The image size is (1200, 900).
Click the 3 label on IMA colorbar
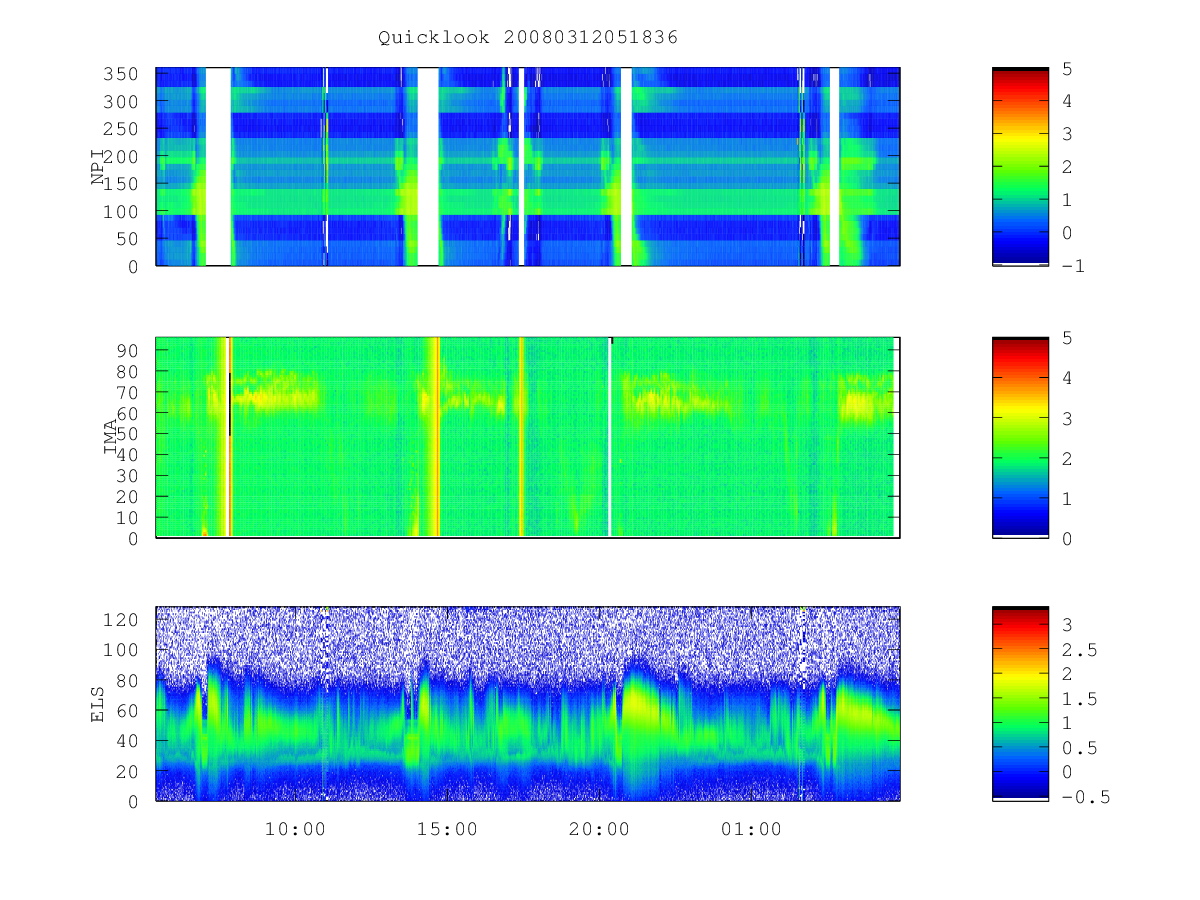(x=1066, y=418)
